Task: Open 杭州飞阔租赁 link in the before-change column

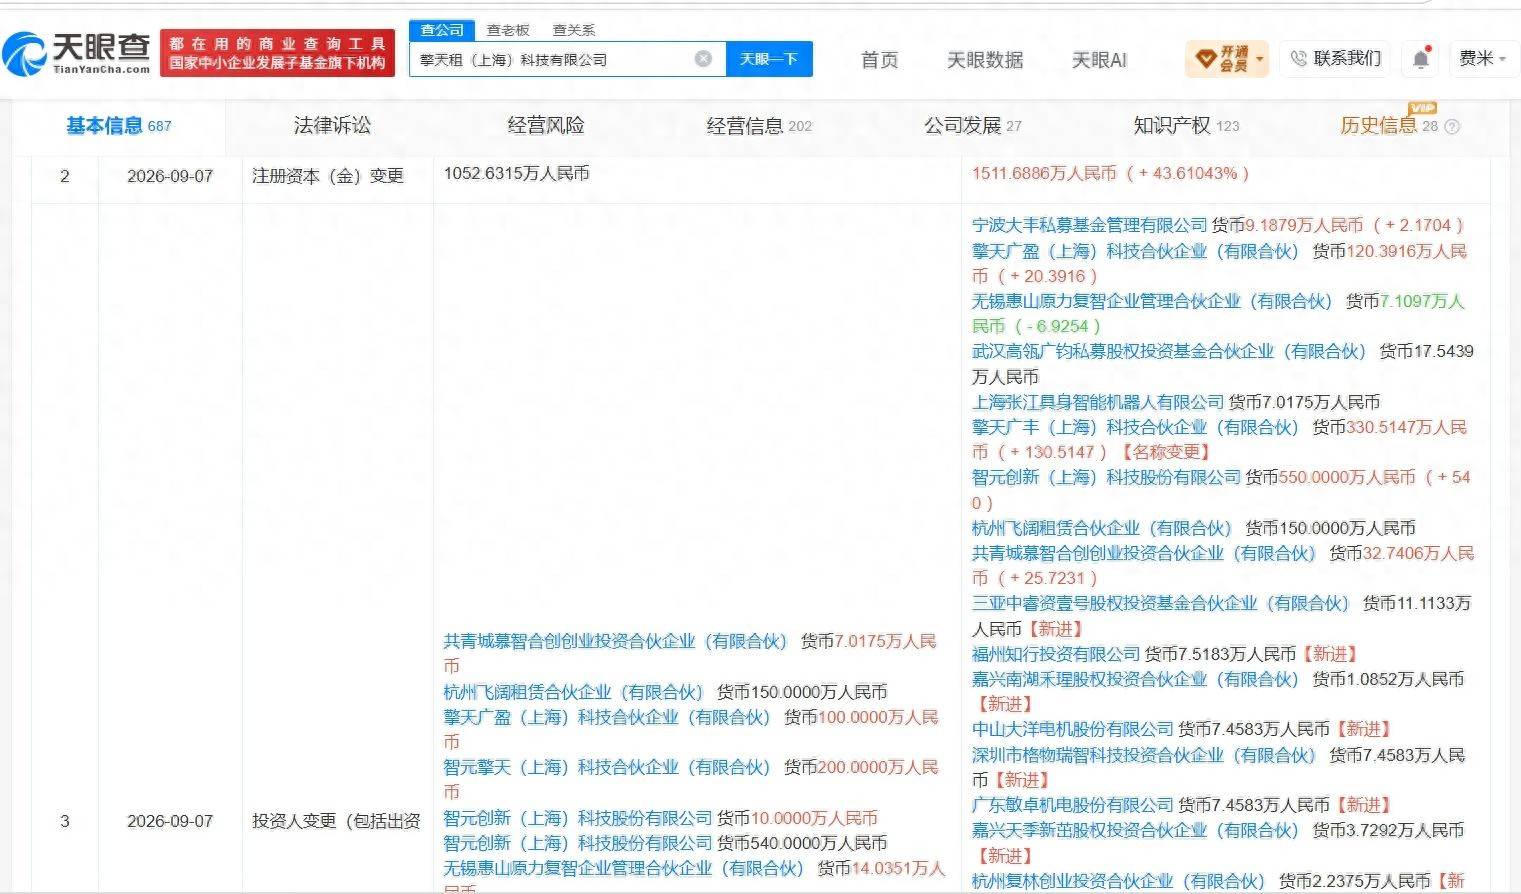Action: [574, 692]
